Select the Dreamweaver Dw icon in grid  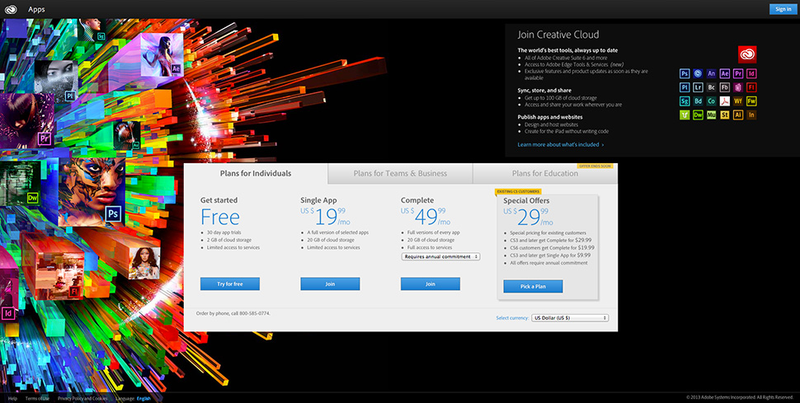(698, 115)
